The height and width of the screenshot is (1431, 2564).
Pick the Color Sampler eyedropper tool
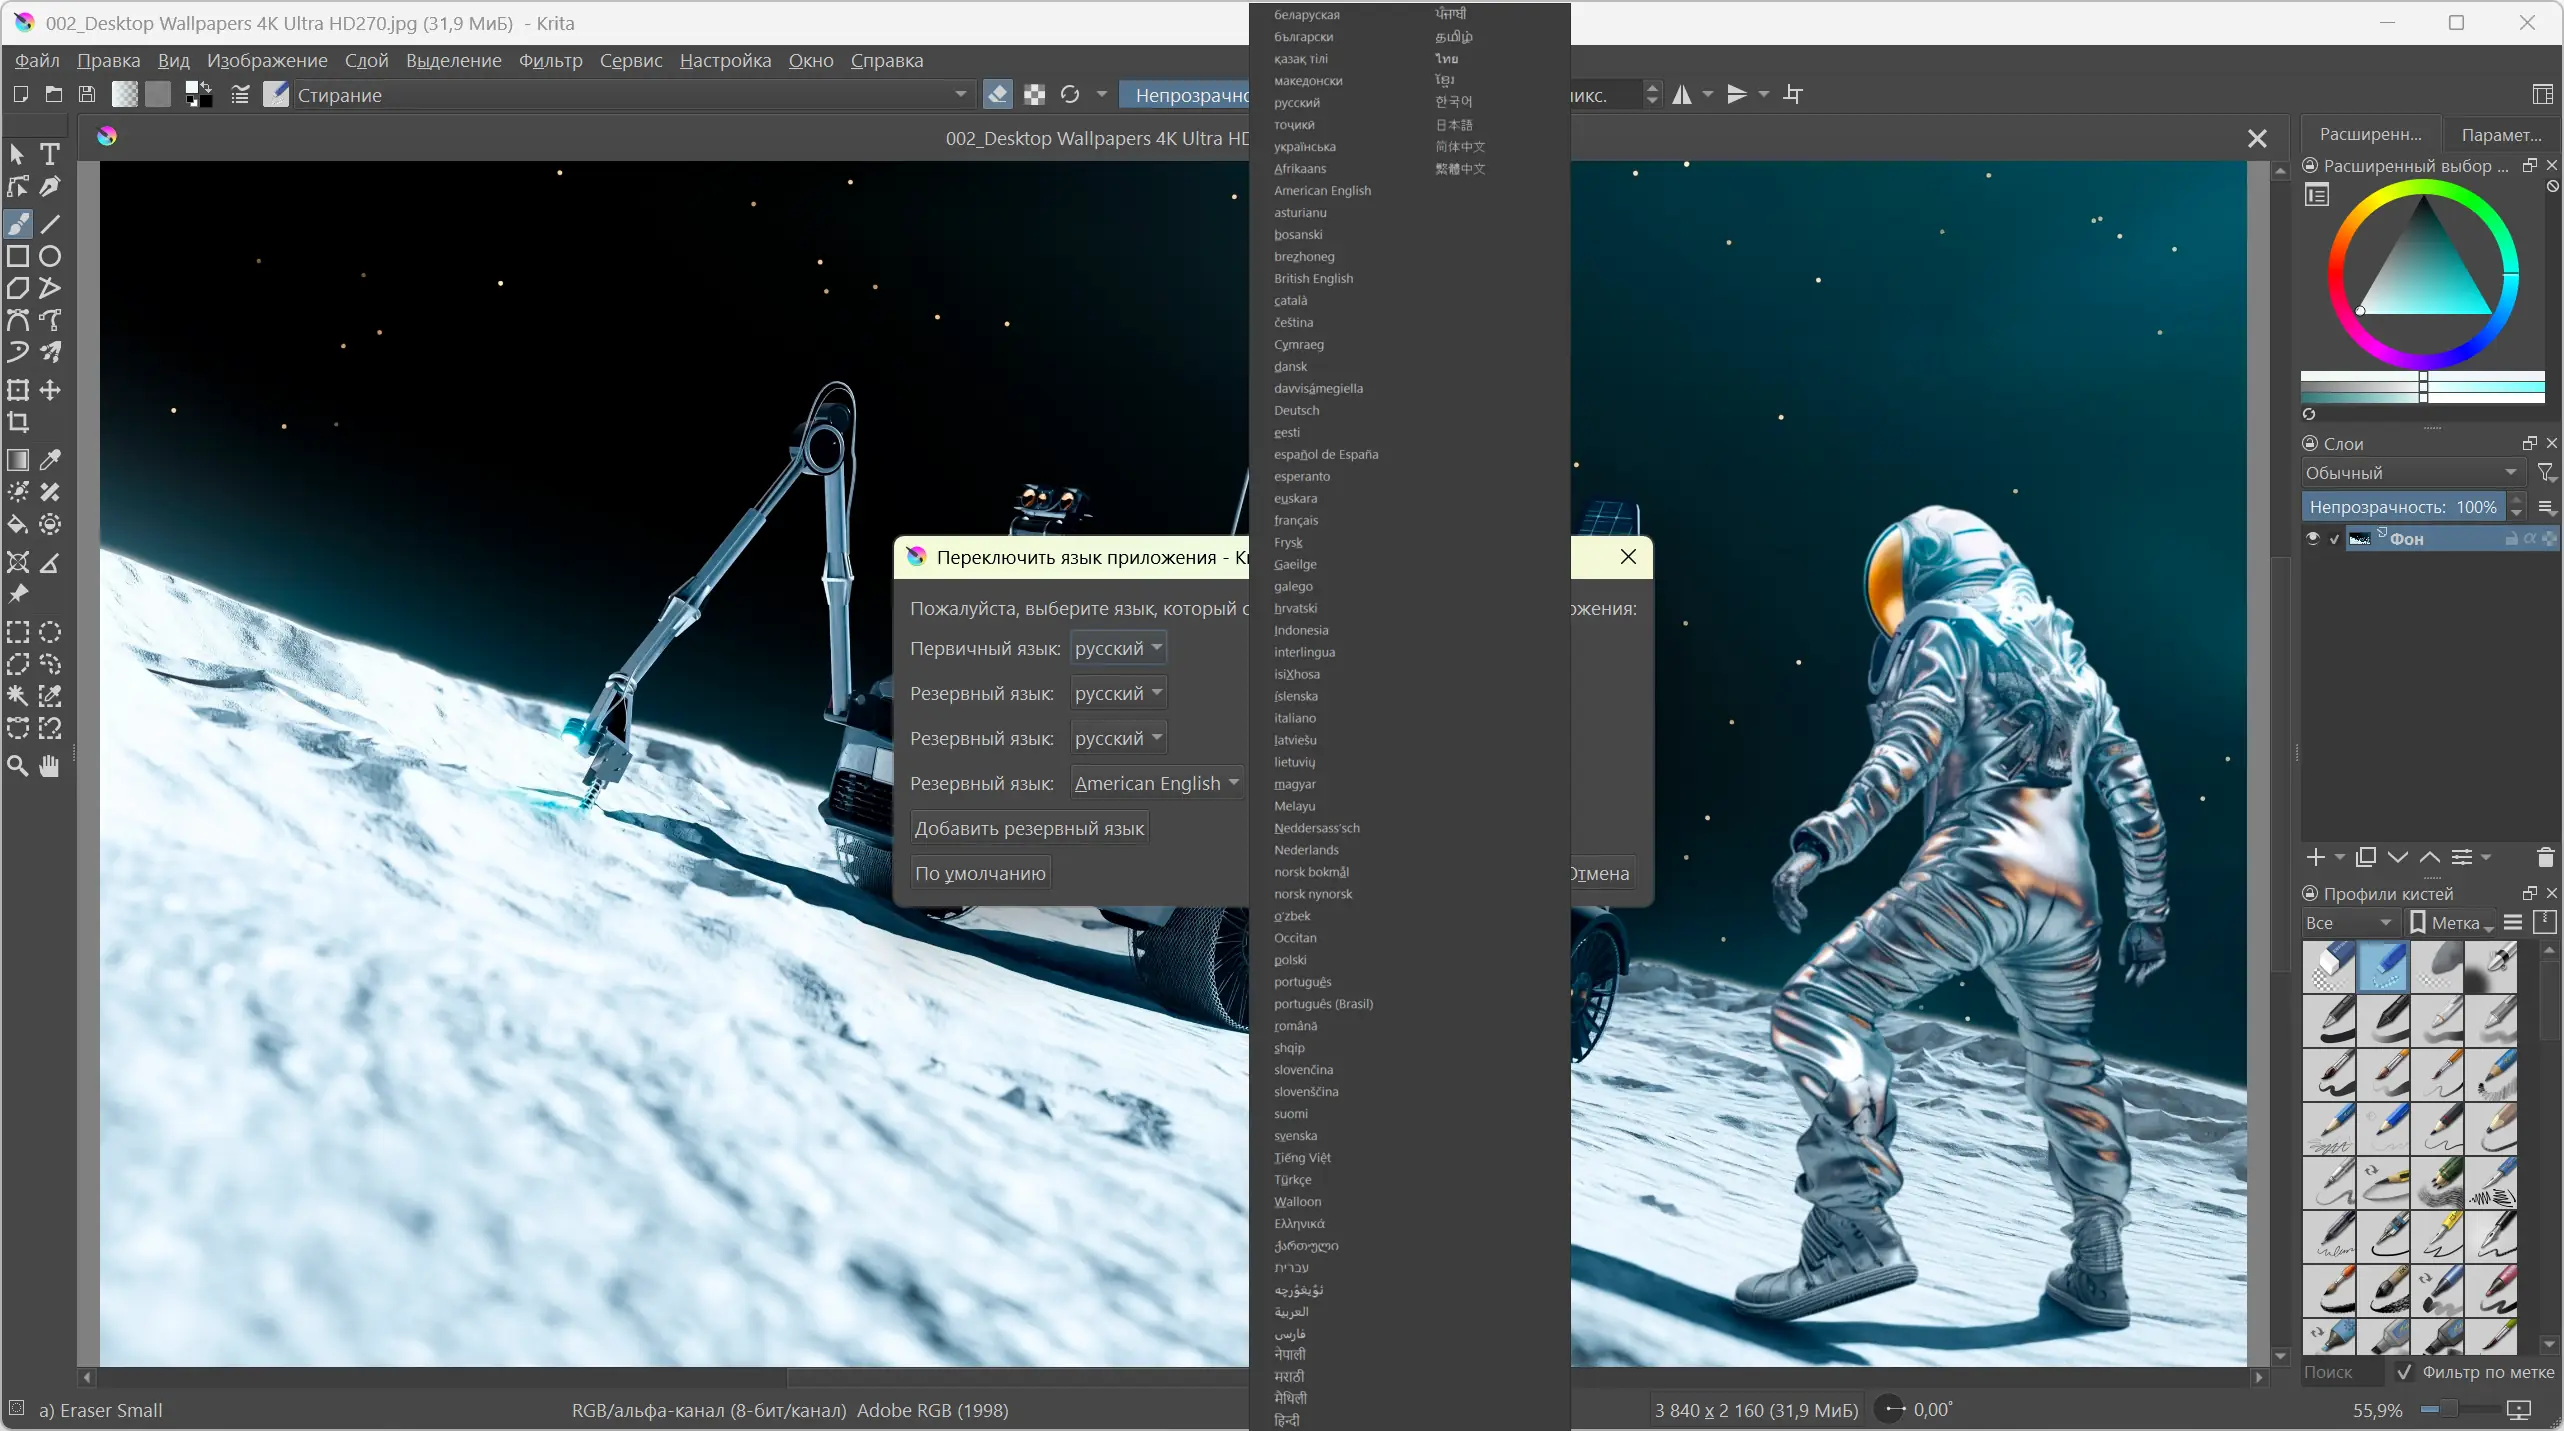tap(50, 459)
